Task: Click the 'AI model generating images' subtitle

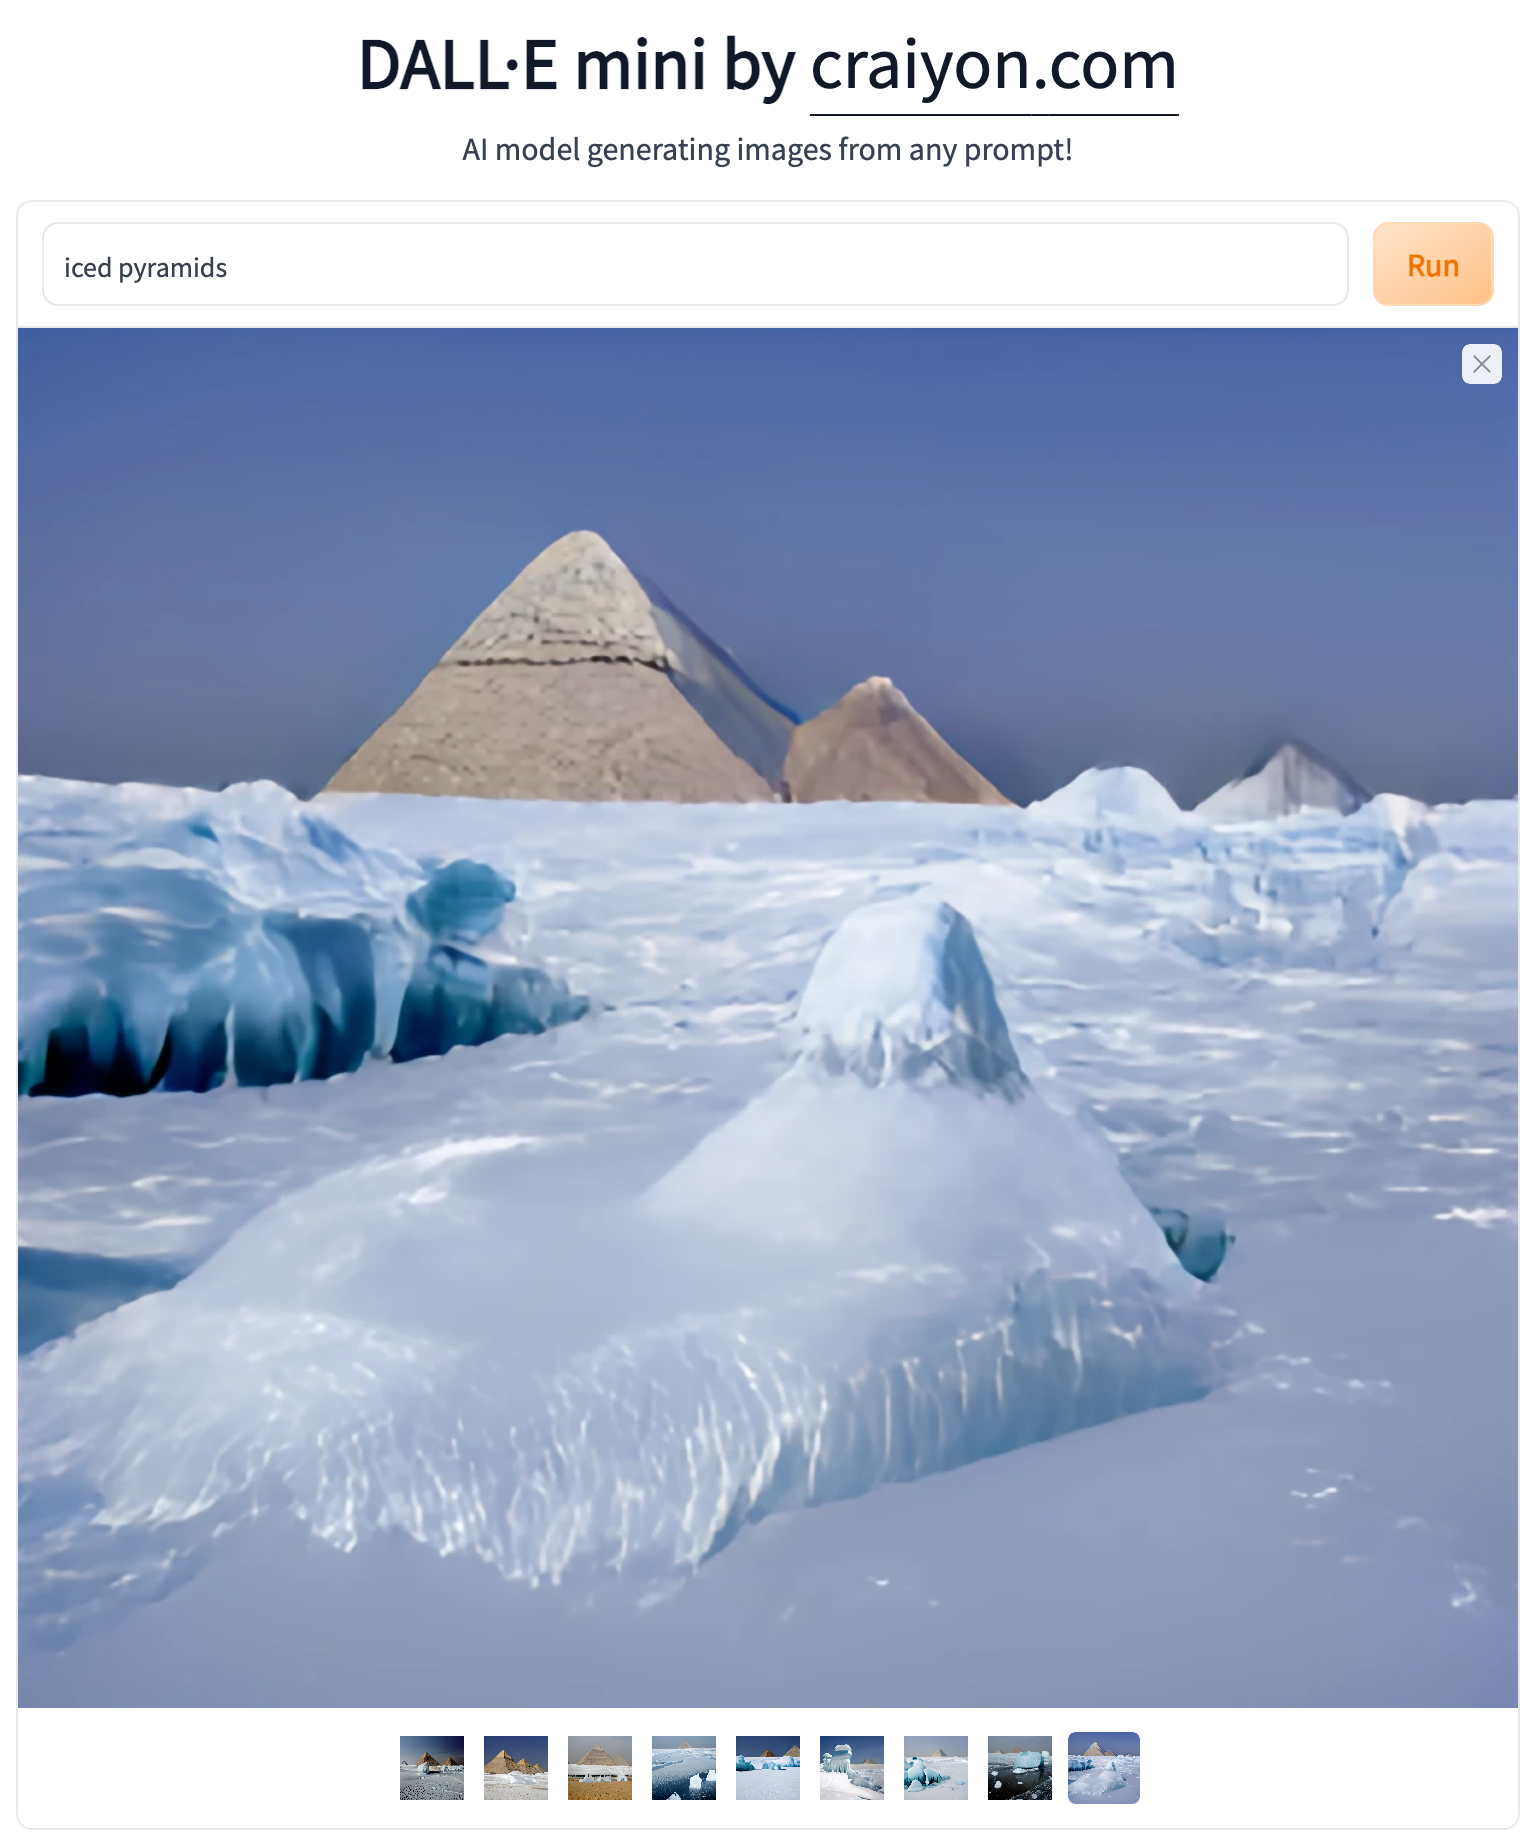Action: coord(767,150)
